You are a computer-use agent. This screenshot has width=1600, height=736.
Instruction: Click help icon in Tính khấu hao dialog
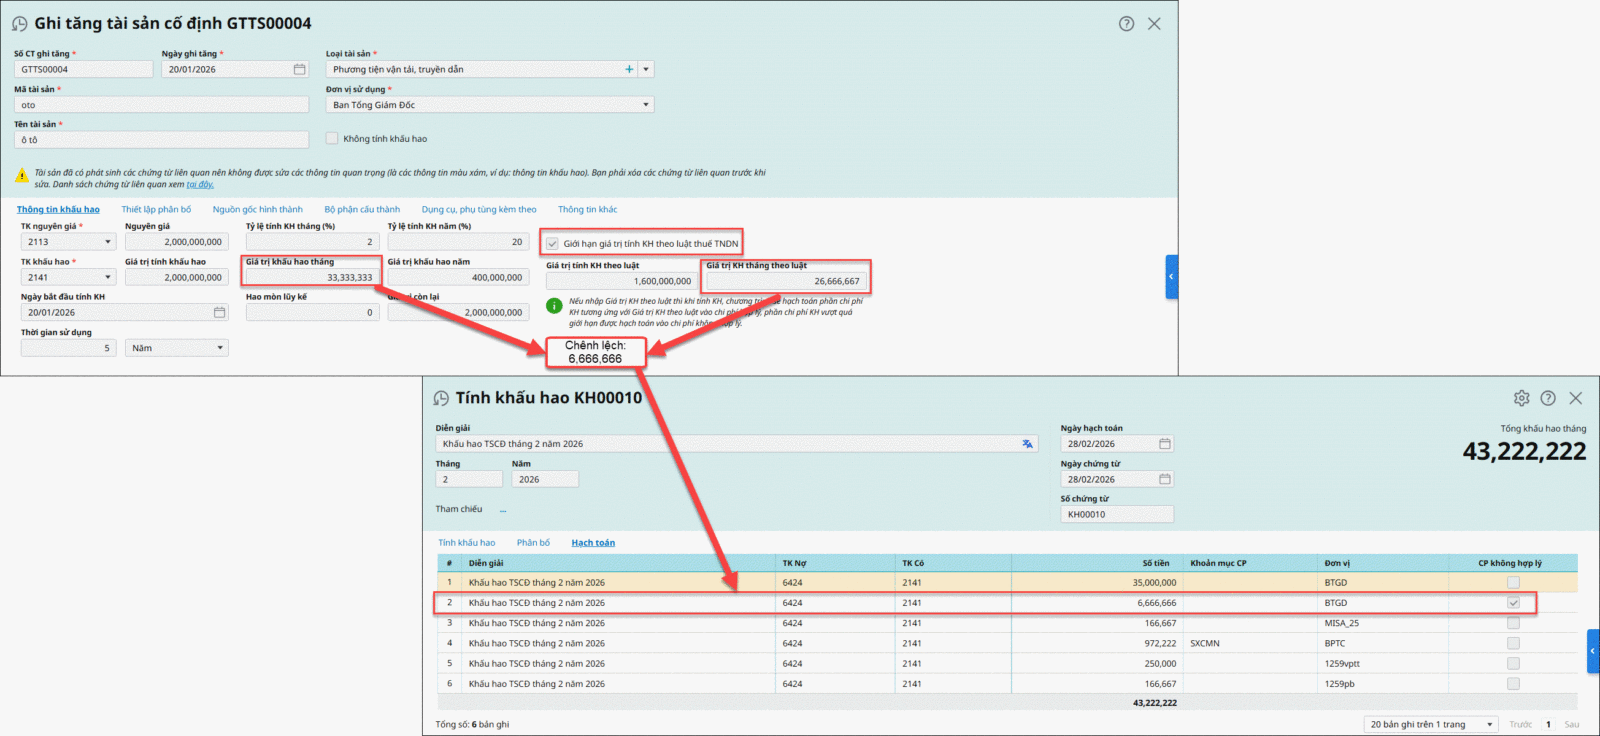pyautogui.click(x=1548, y=398)
